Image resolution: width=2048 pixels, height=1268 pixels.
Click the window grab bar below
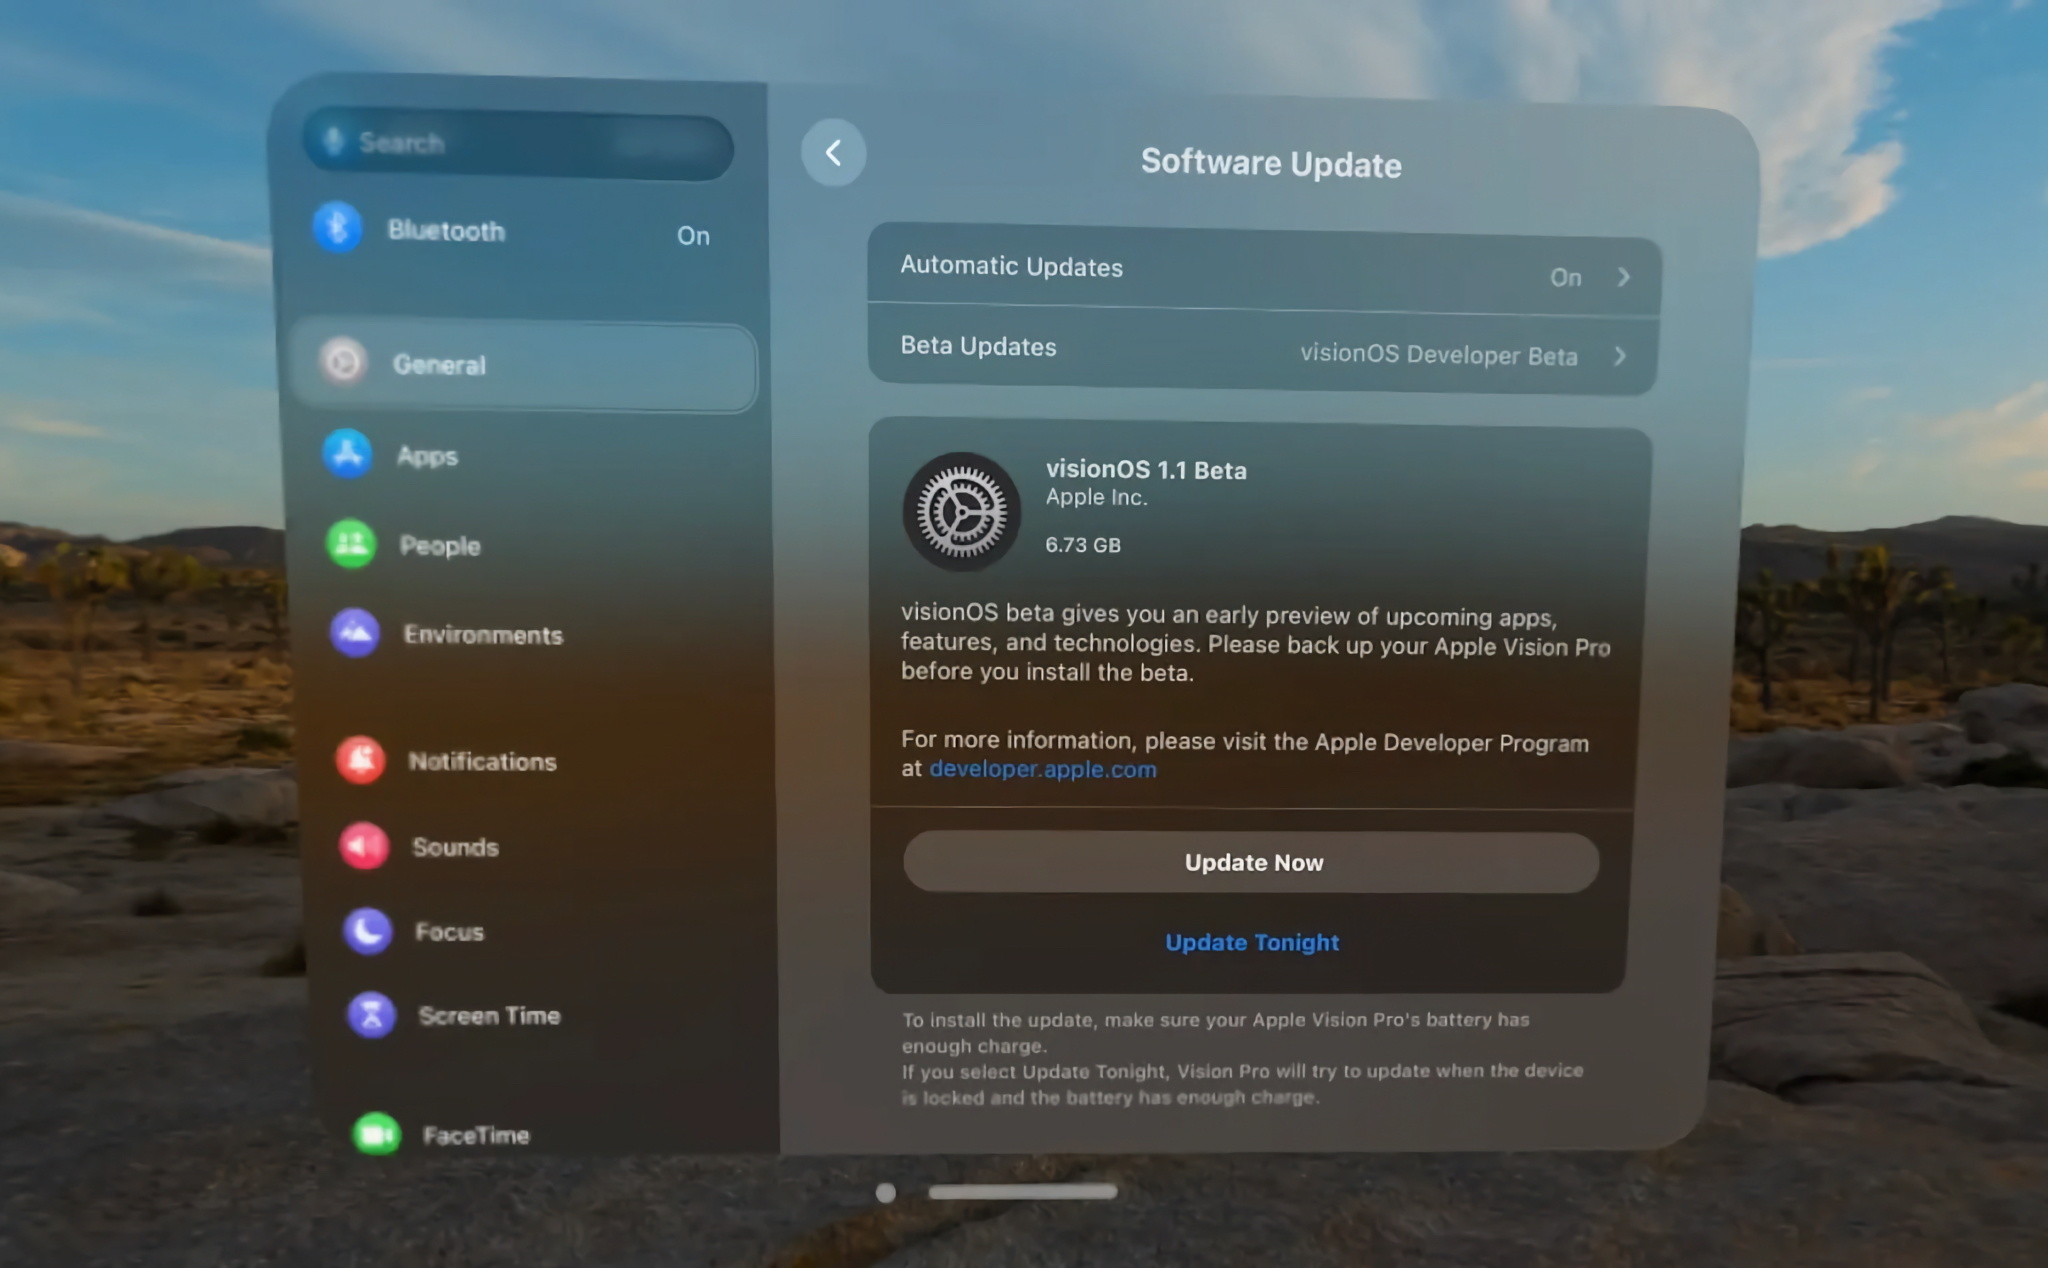[x=1022, y=1192]
